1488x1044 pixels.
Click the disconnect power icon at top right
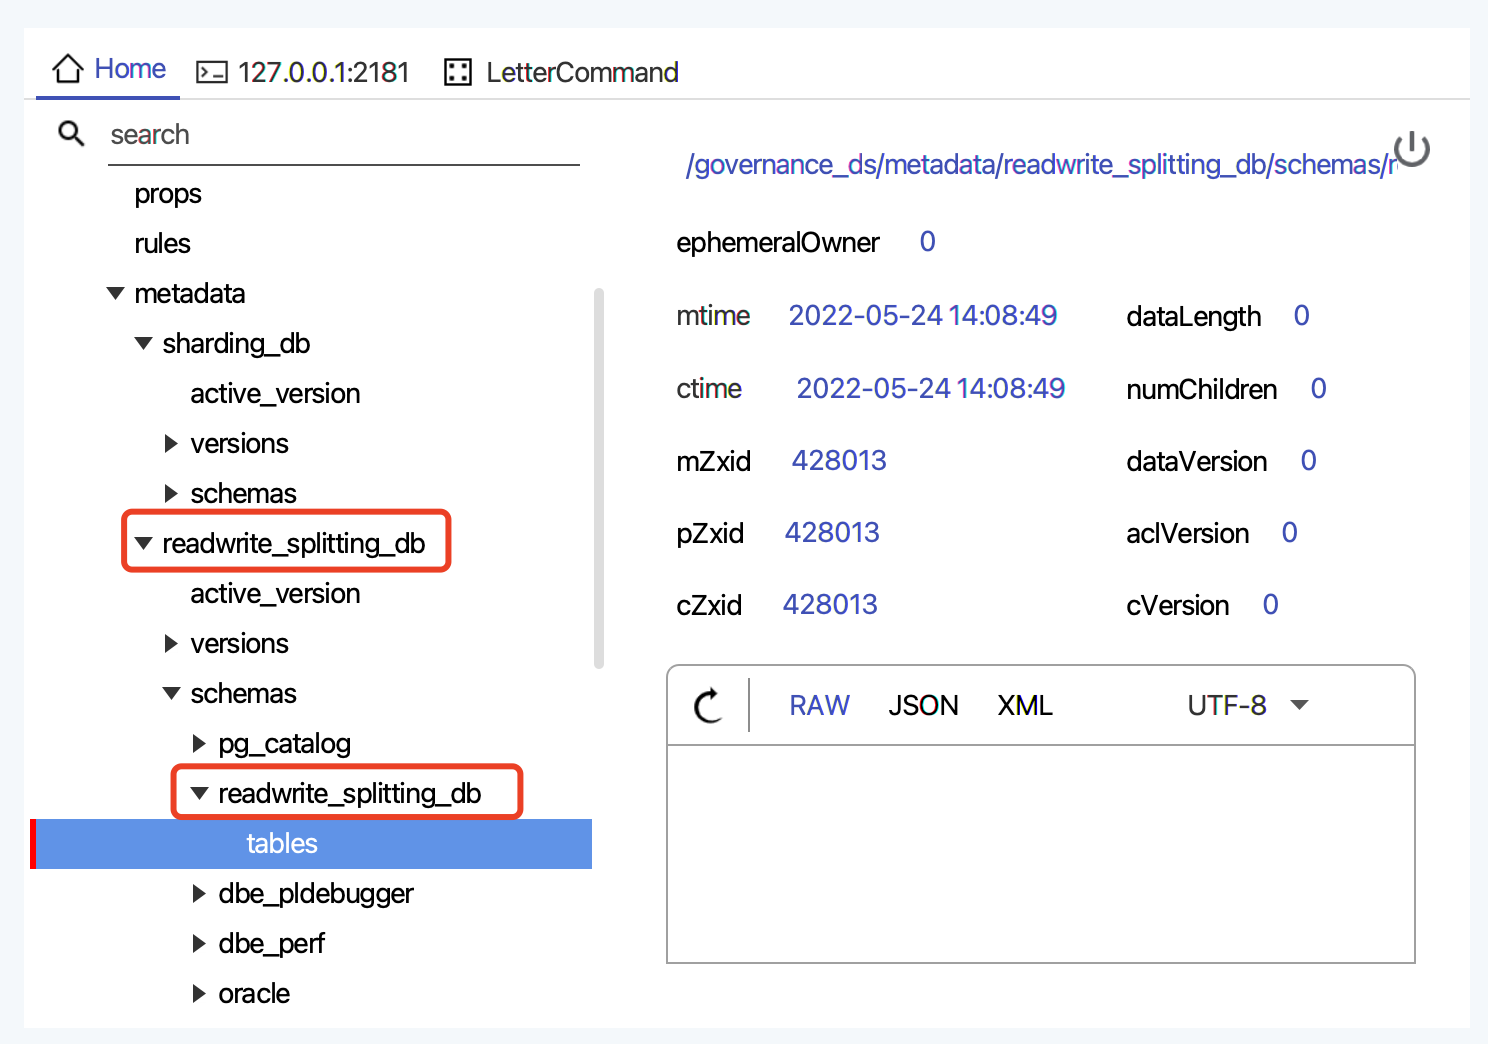pos(1411,150)
